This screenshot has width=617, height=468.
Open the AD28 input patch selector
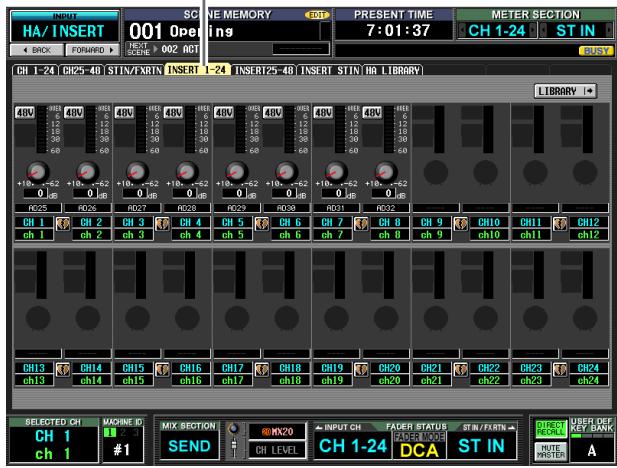pos(187,208)
